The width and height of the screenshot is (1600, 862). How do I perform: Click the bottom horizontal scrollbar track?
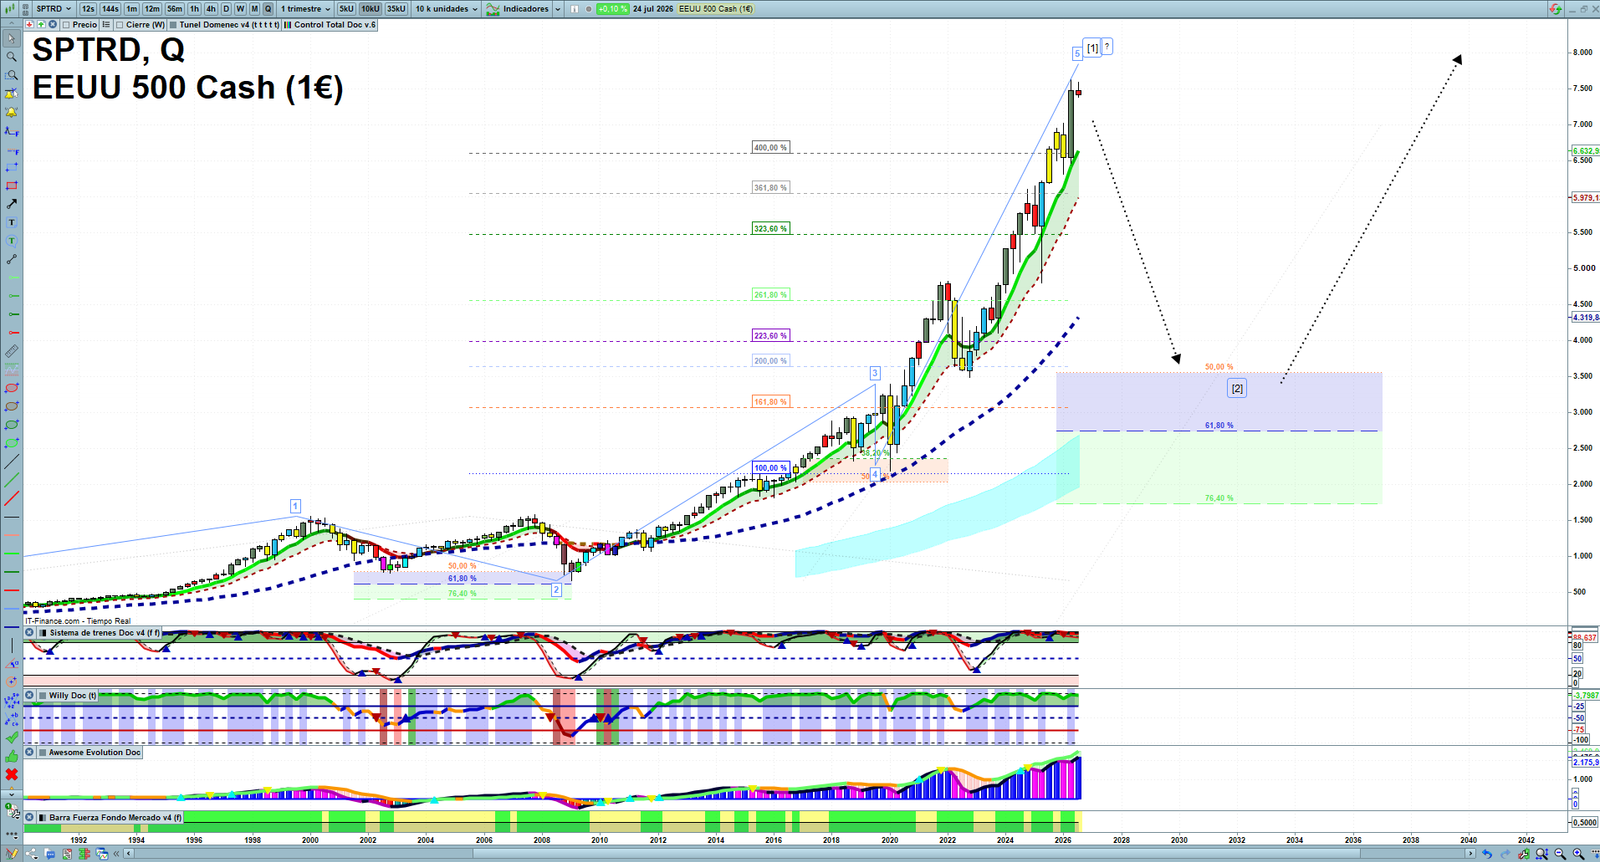click(800, 854)
